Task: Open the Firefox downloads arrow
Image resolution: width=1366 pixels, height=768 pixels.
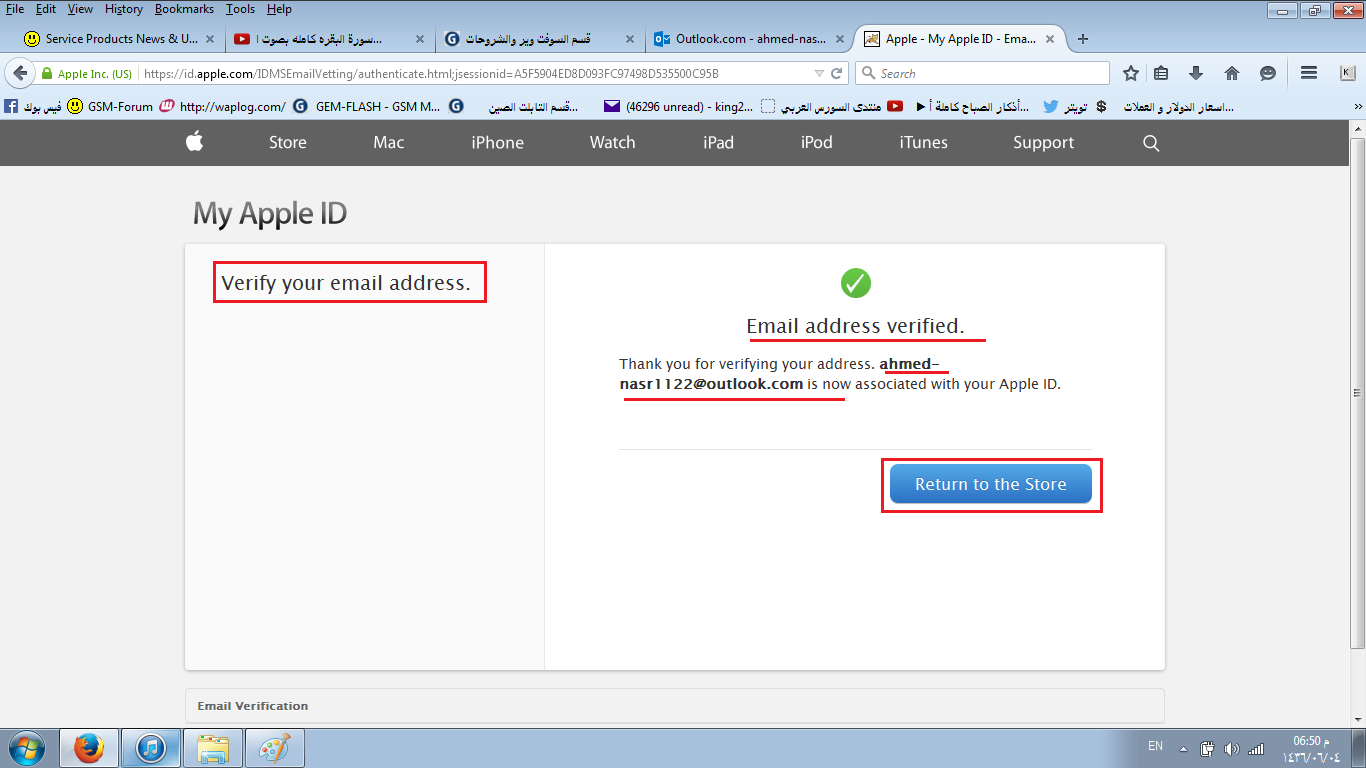Action: coord(1196,73)
